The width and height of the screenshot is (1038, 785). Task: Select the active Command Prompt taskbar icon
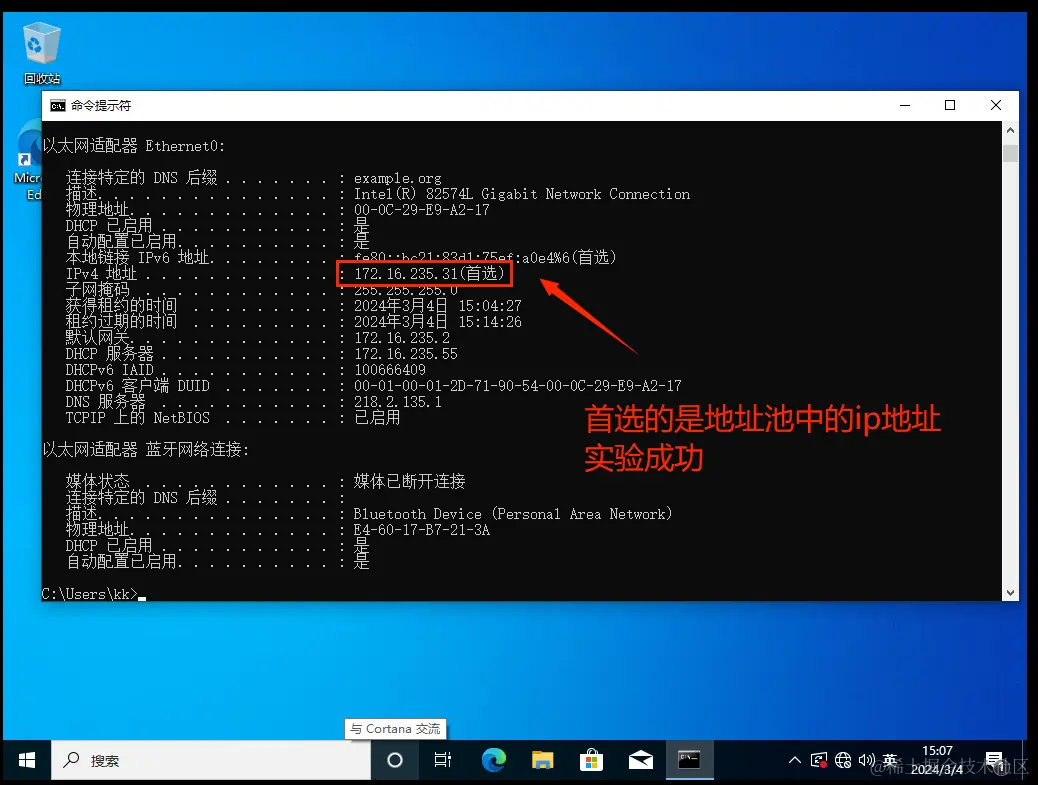689,760
